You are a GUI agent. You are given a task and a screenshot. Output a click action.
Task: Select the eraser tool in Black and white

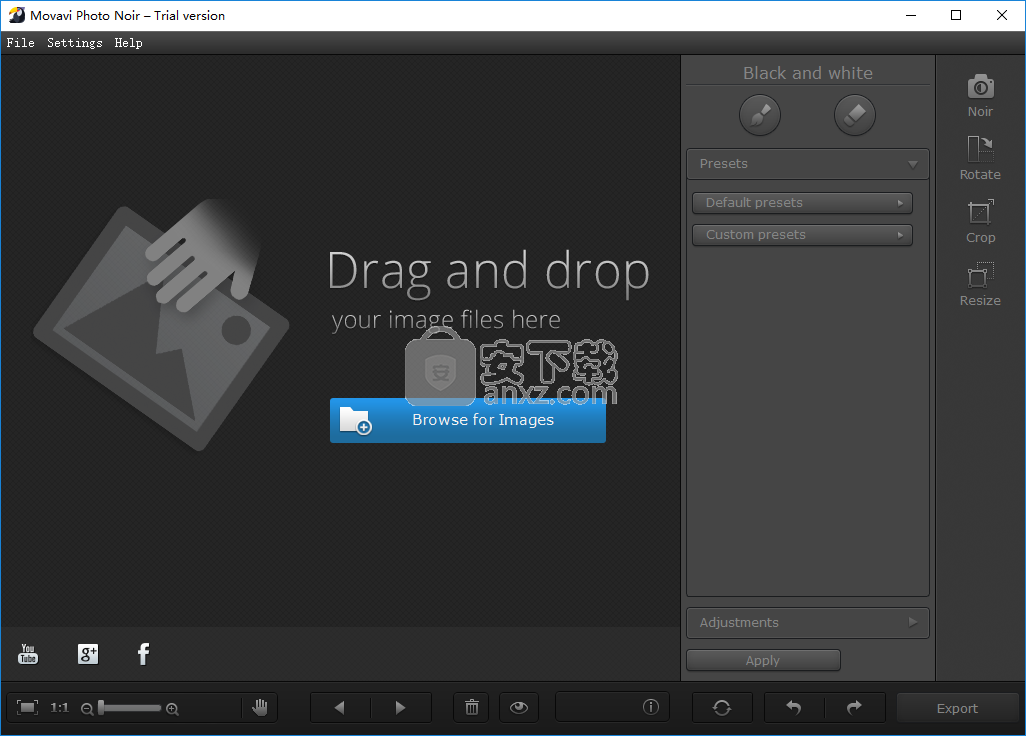[x=855, y=115]
